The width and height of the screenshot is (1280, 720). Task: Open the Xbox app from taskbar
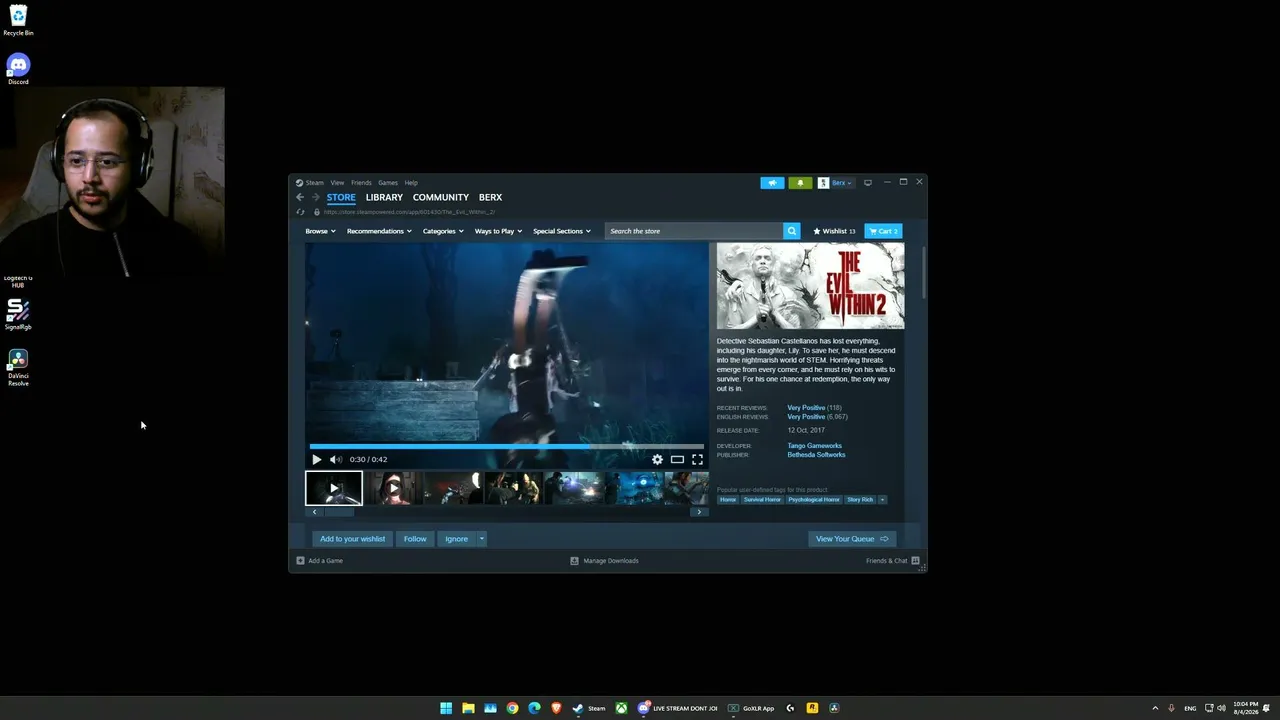point(621,708)
